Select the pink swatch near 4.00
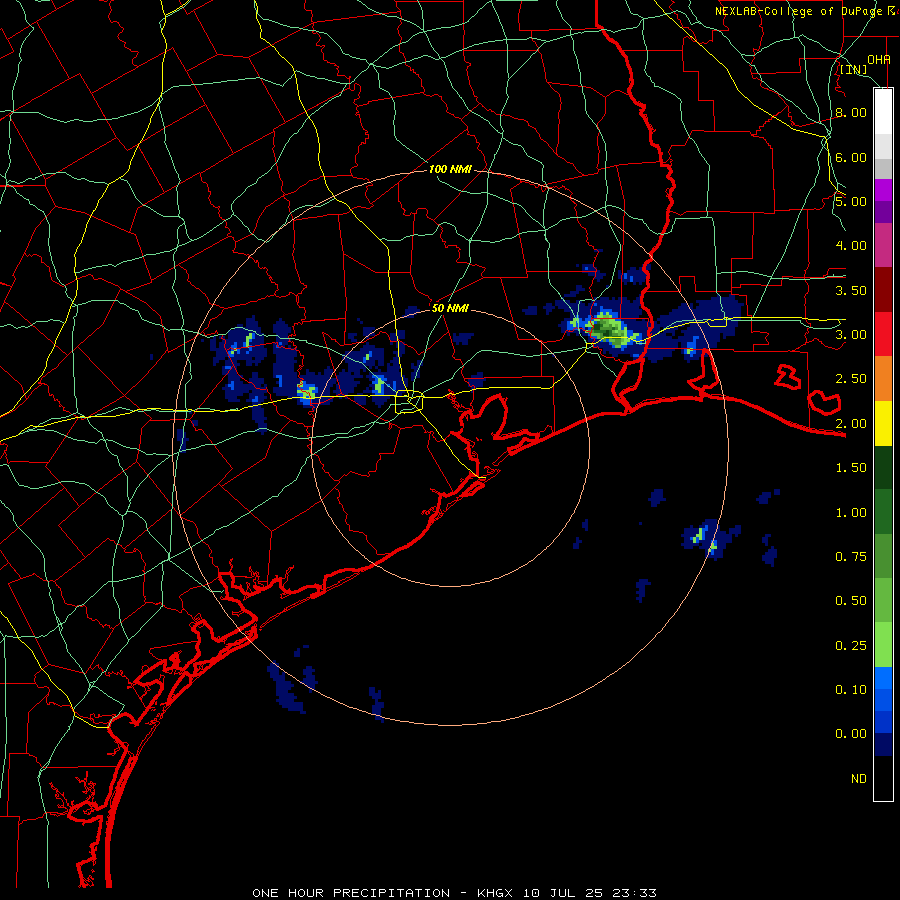This screenshot has width=900, height=900. pyautogui.click(x=883, y=246)
